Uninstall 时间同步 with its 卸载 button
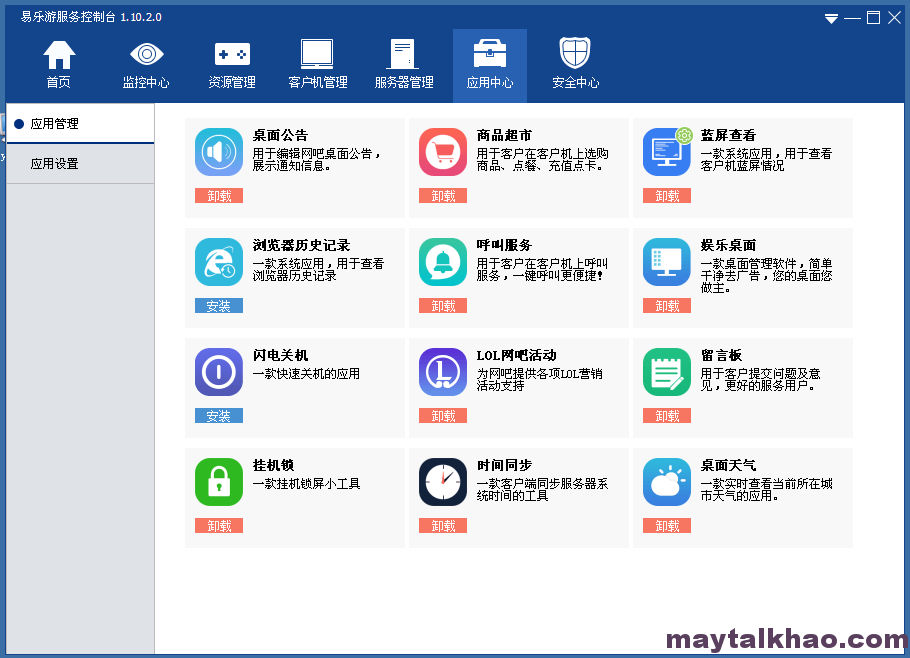910x658 pixels. 443,526
